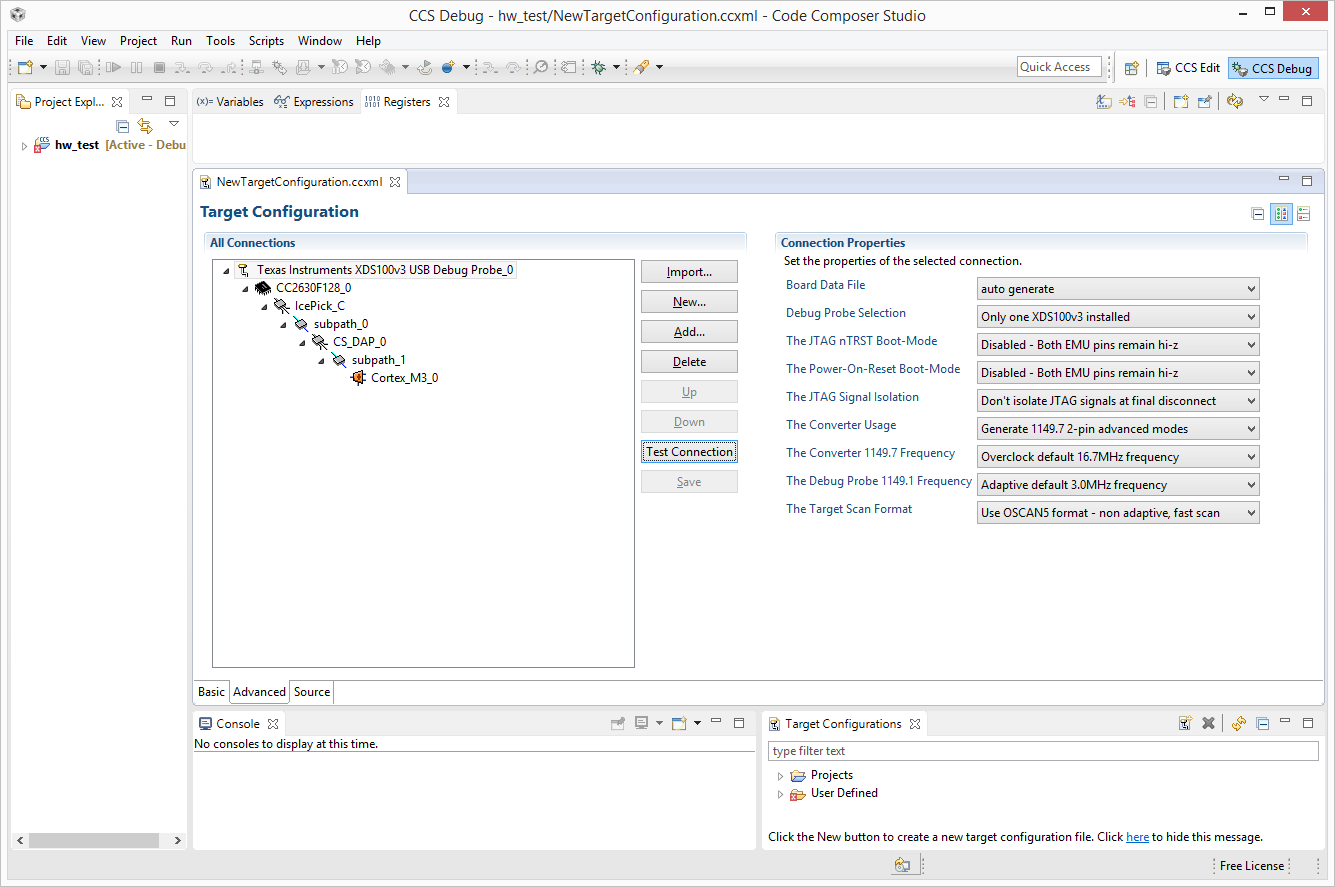Click the Quick Access input field
Screen dimensions: 1335x887
[1059, 67]
